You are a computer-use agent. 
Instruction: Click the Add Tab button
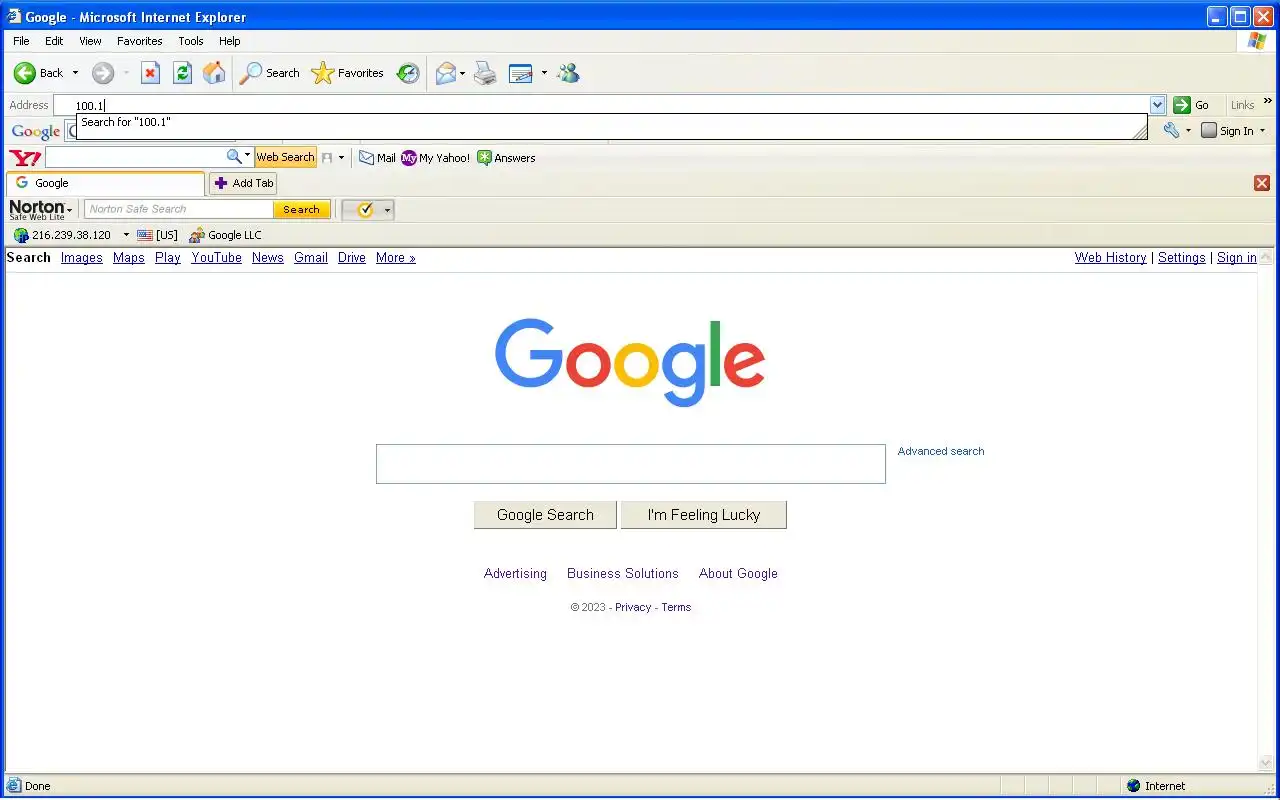click(x=243, y=183)
